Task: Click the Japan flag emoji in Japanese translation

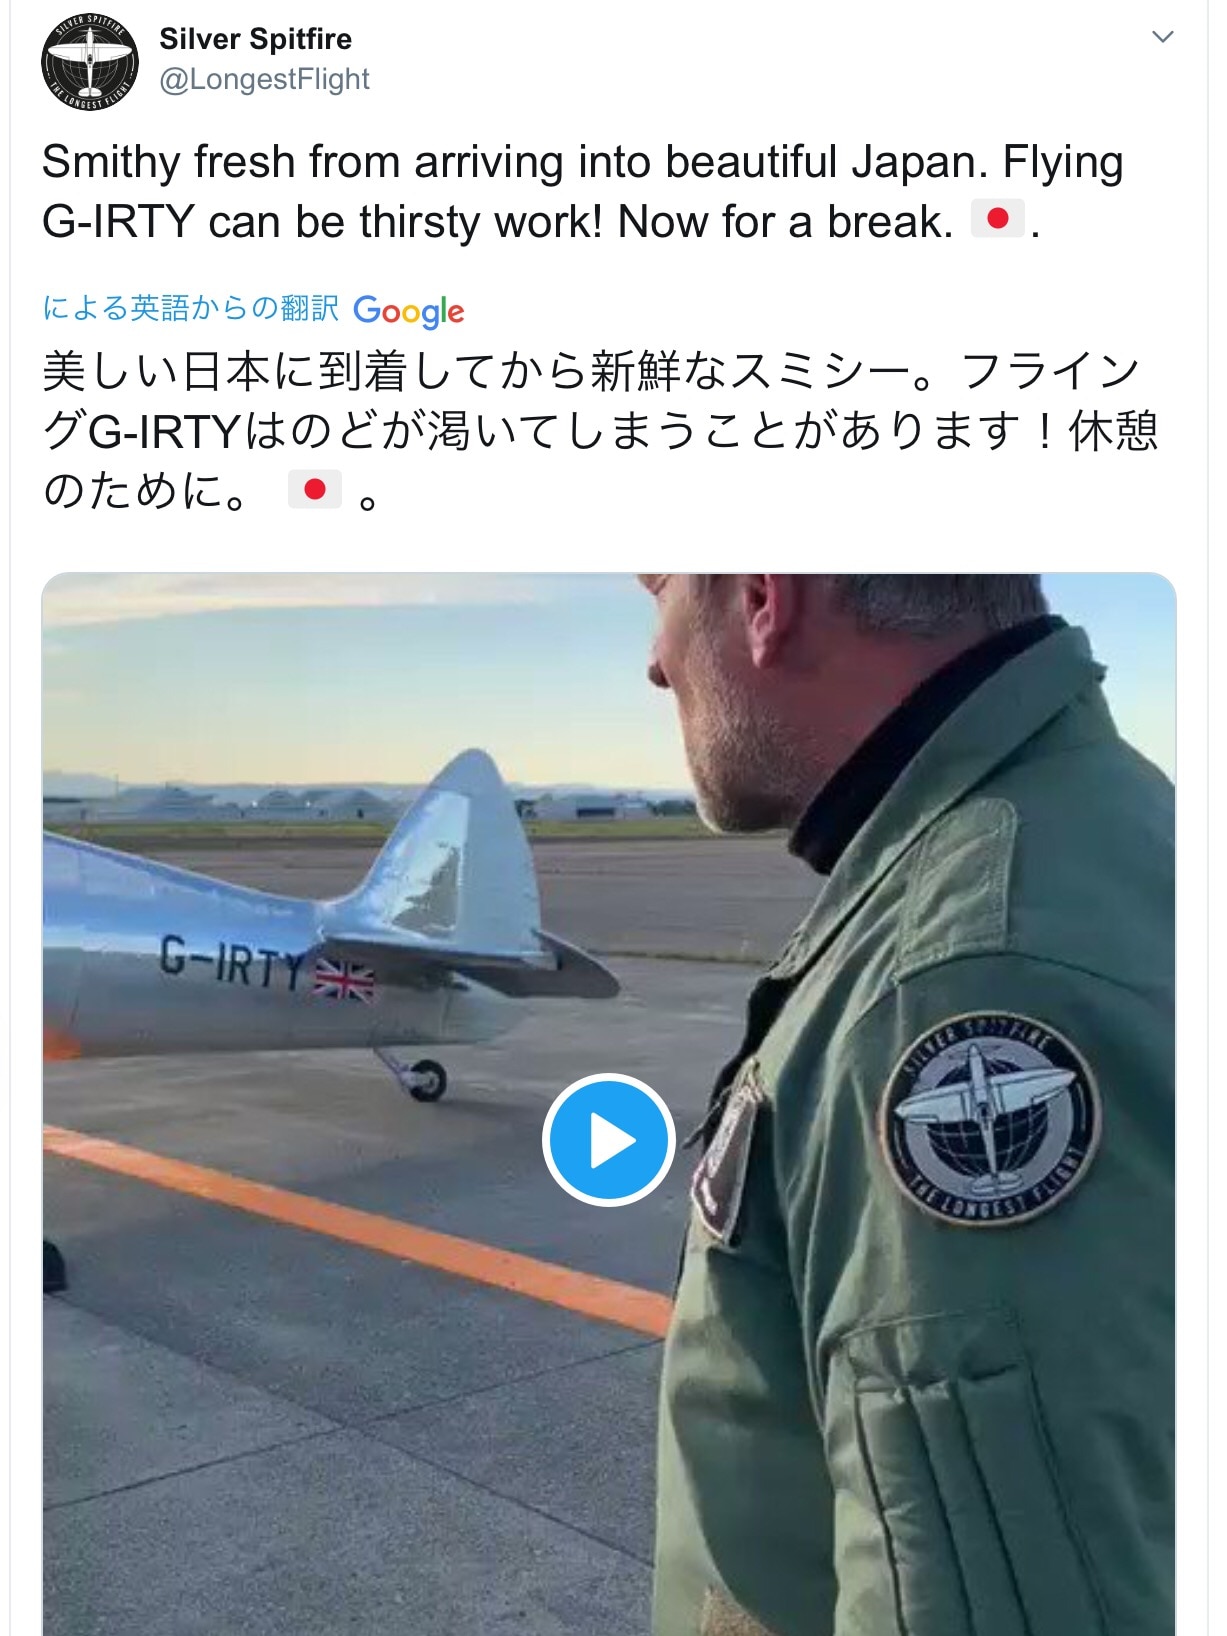Action: tap(315, 489)
